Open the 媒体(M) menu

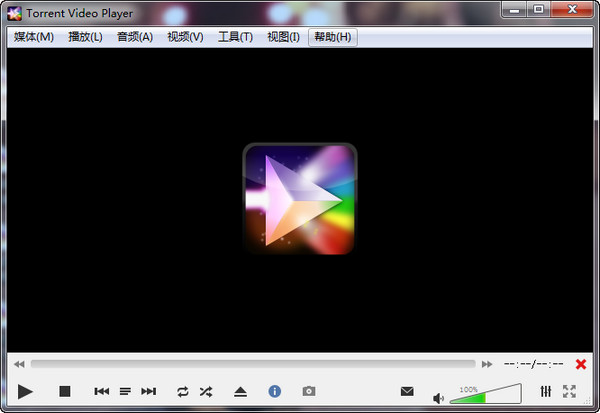click(34, 37)
